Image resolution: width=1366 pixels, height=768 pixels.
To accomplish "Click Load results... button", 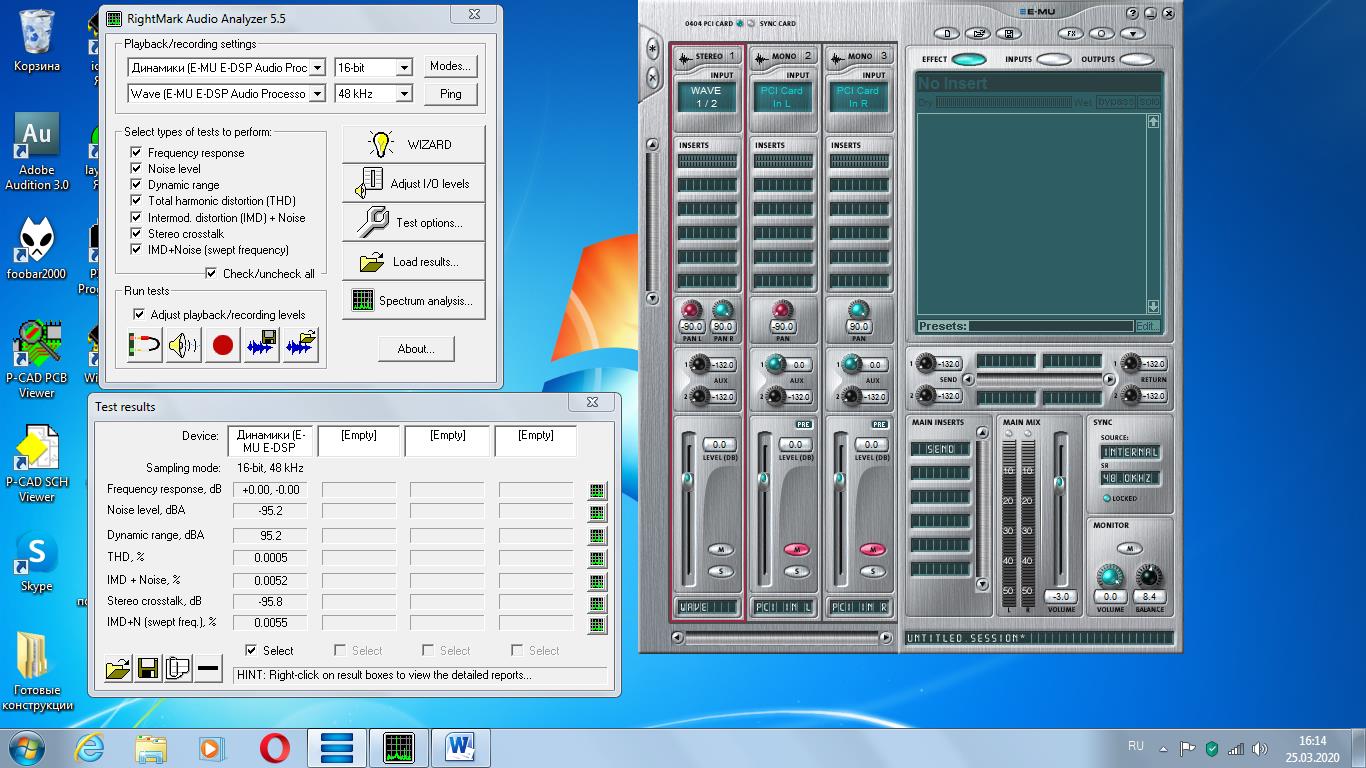I will click(x=414, y=261).
